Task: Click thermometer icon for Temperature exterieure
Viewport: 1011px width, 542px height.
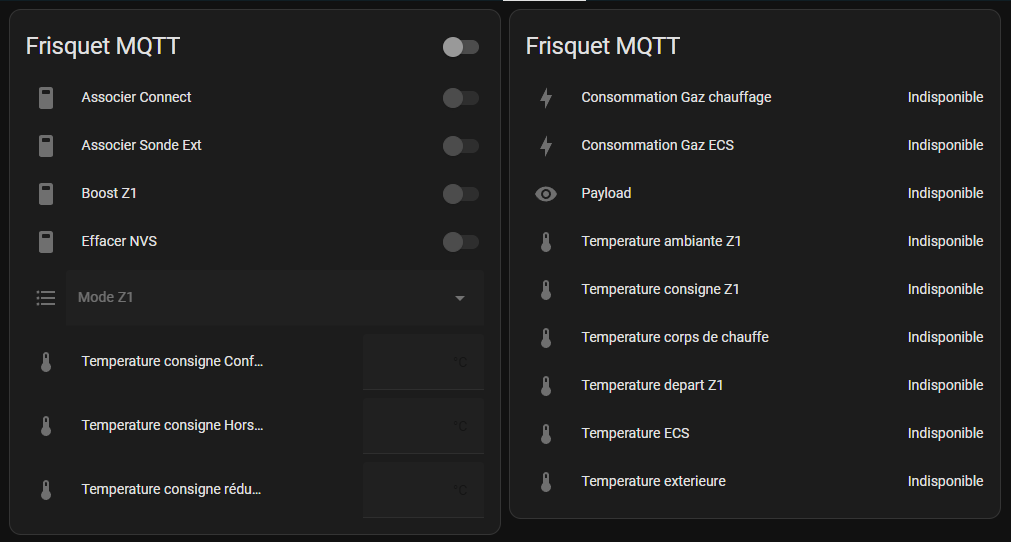Action: click(x=546, y=482)
